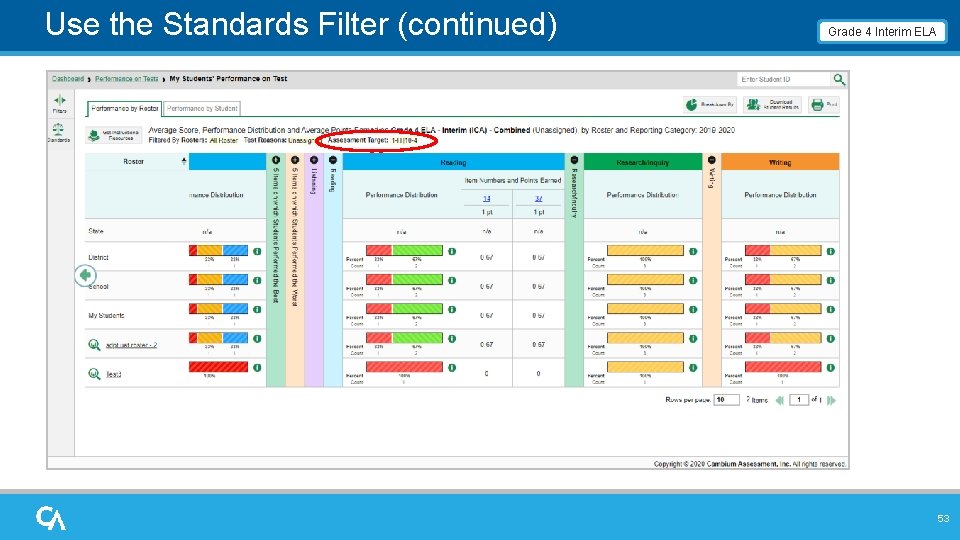Click School Research/Inquiry yellow distribution bar

(x=645, y=279)
